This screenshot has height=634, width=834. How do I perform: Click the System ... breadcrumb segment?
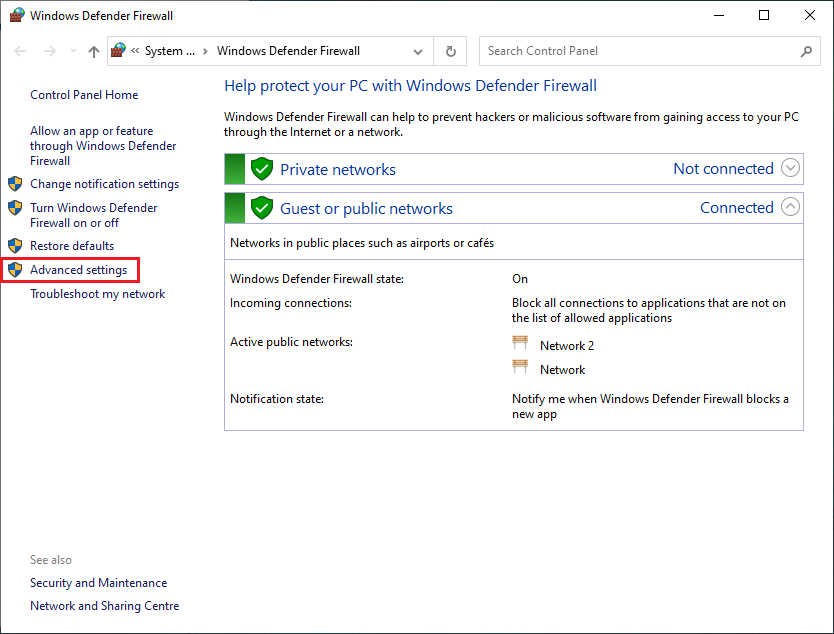pos(170,51)
